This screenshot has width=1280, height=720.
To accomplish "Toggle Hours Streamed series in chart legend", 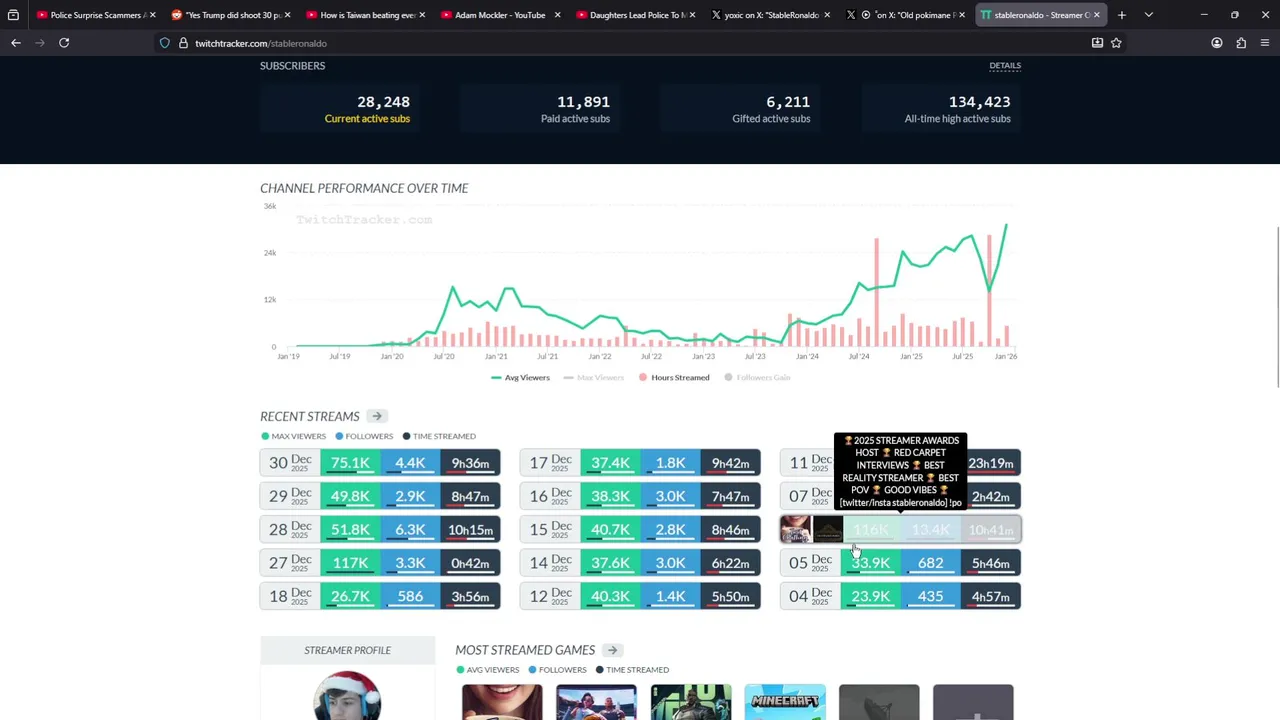I will pos(674,377).
